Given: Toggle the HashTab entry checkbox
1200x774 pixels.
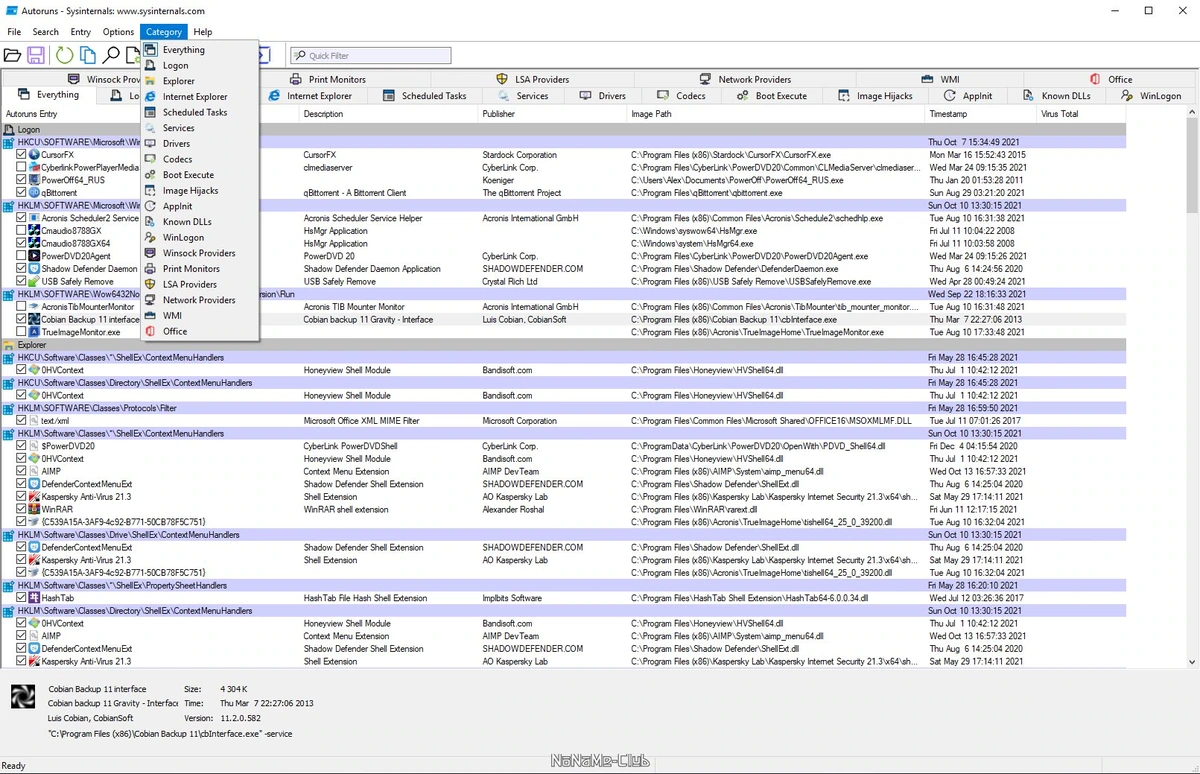Looking at the screenshot, I should coord(22,598).
